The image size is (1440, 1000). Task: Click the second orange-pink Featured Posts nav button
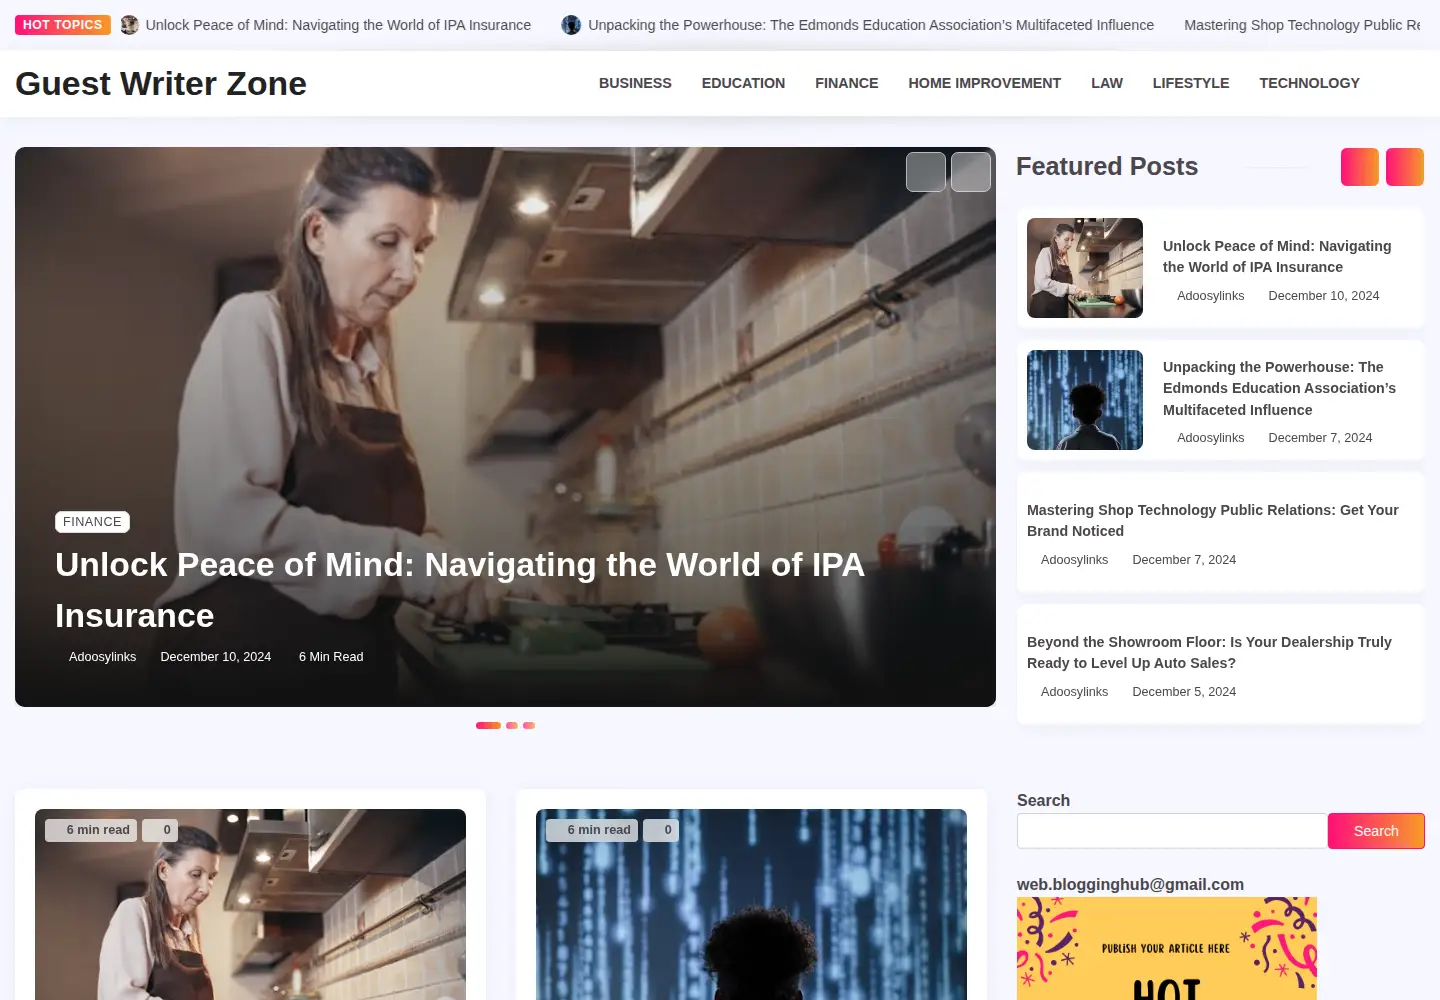(1405, 167)
